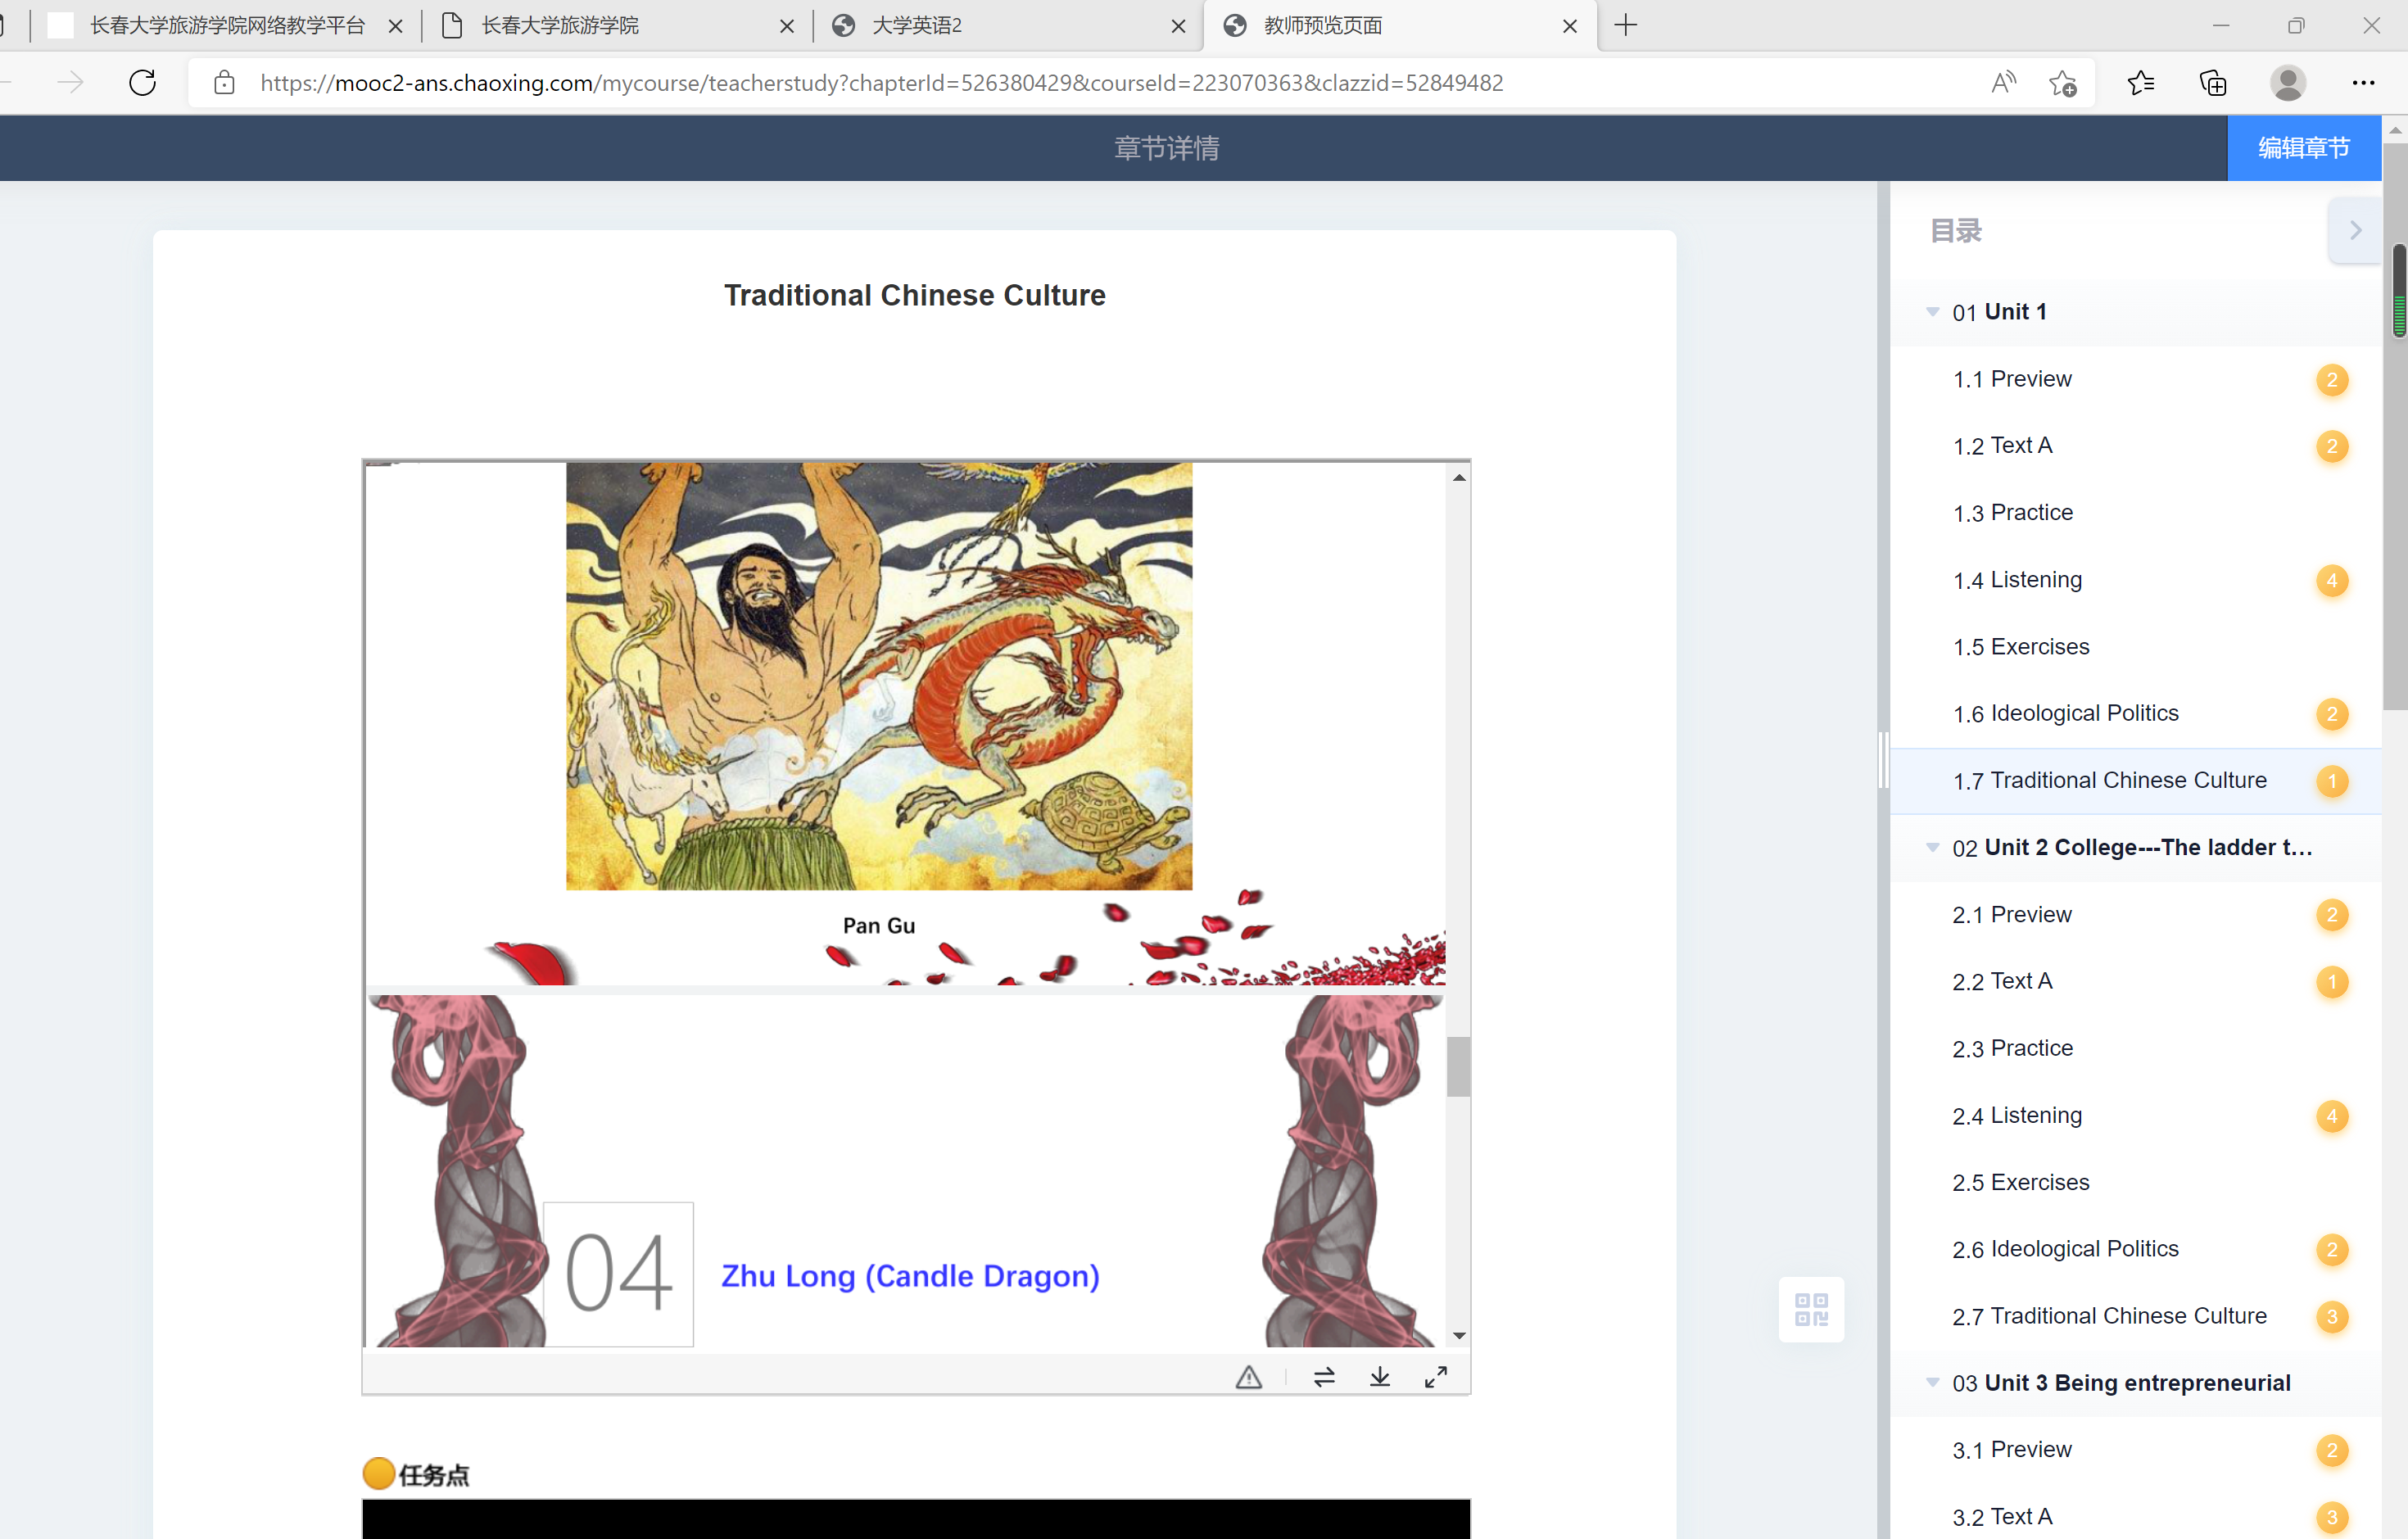Image resolution: width=2408 pixels, height=1539 pixels.
Task: Click the forward navigation arrow
Action: 71,82
